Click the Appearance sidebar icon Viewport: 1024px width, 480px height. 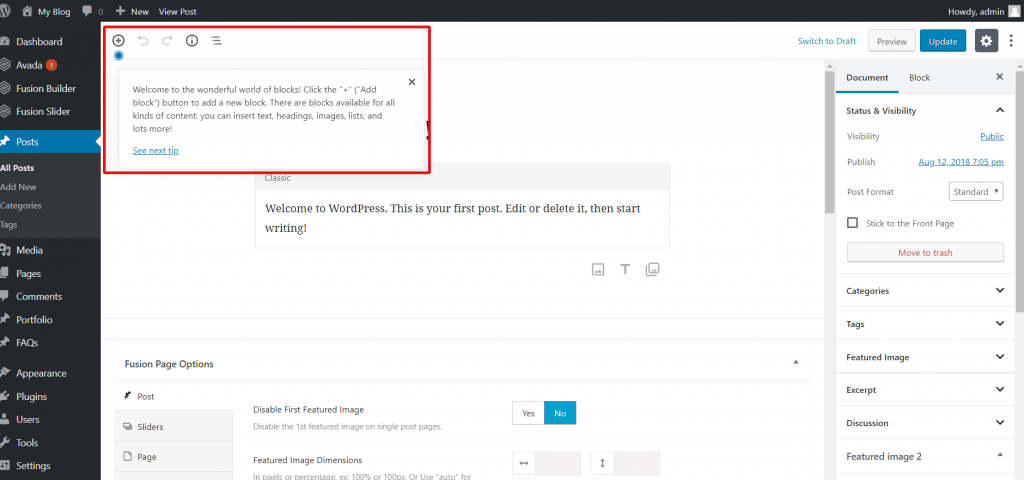pyautogui.click(x=5, y=373)
